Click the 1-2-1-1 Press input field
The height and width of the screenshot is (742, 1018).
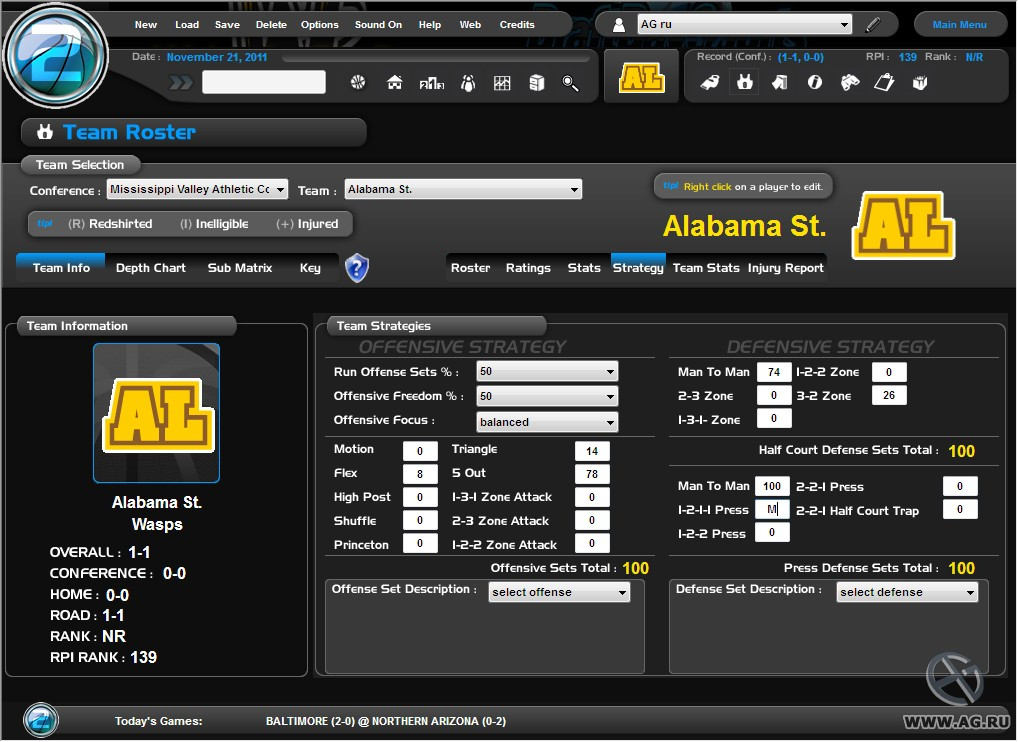pyautogui.click(x=772, y=509)
